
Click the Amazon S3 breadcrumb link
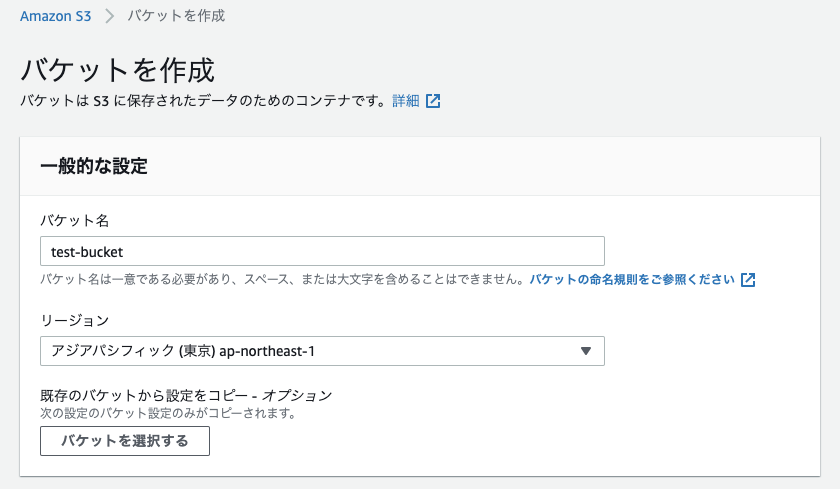coord(56,16)
